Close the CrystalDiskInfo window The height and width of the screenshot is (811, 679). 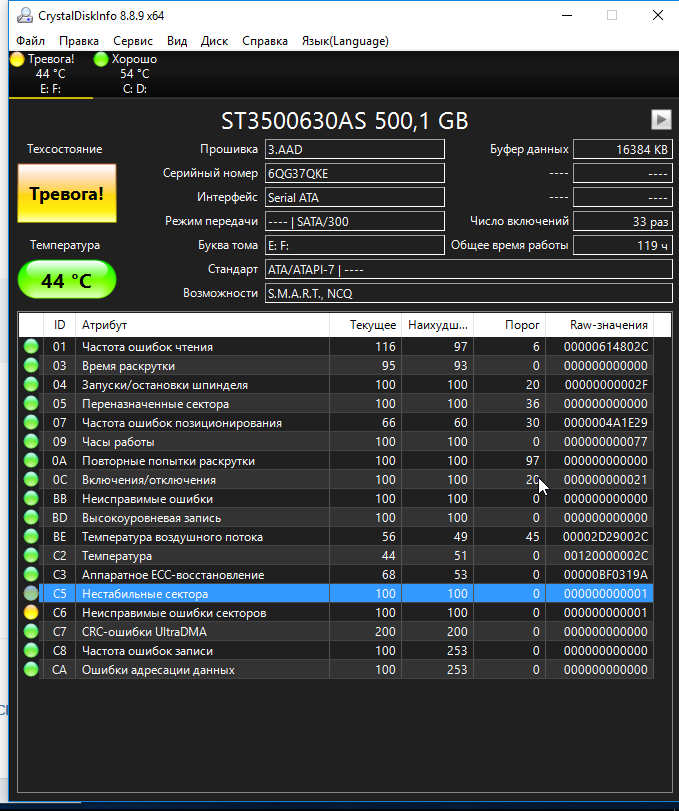[x=657, y=16]
